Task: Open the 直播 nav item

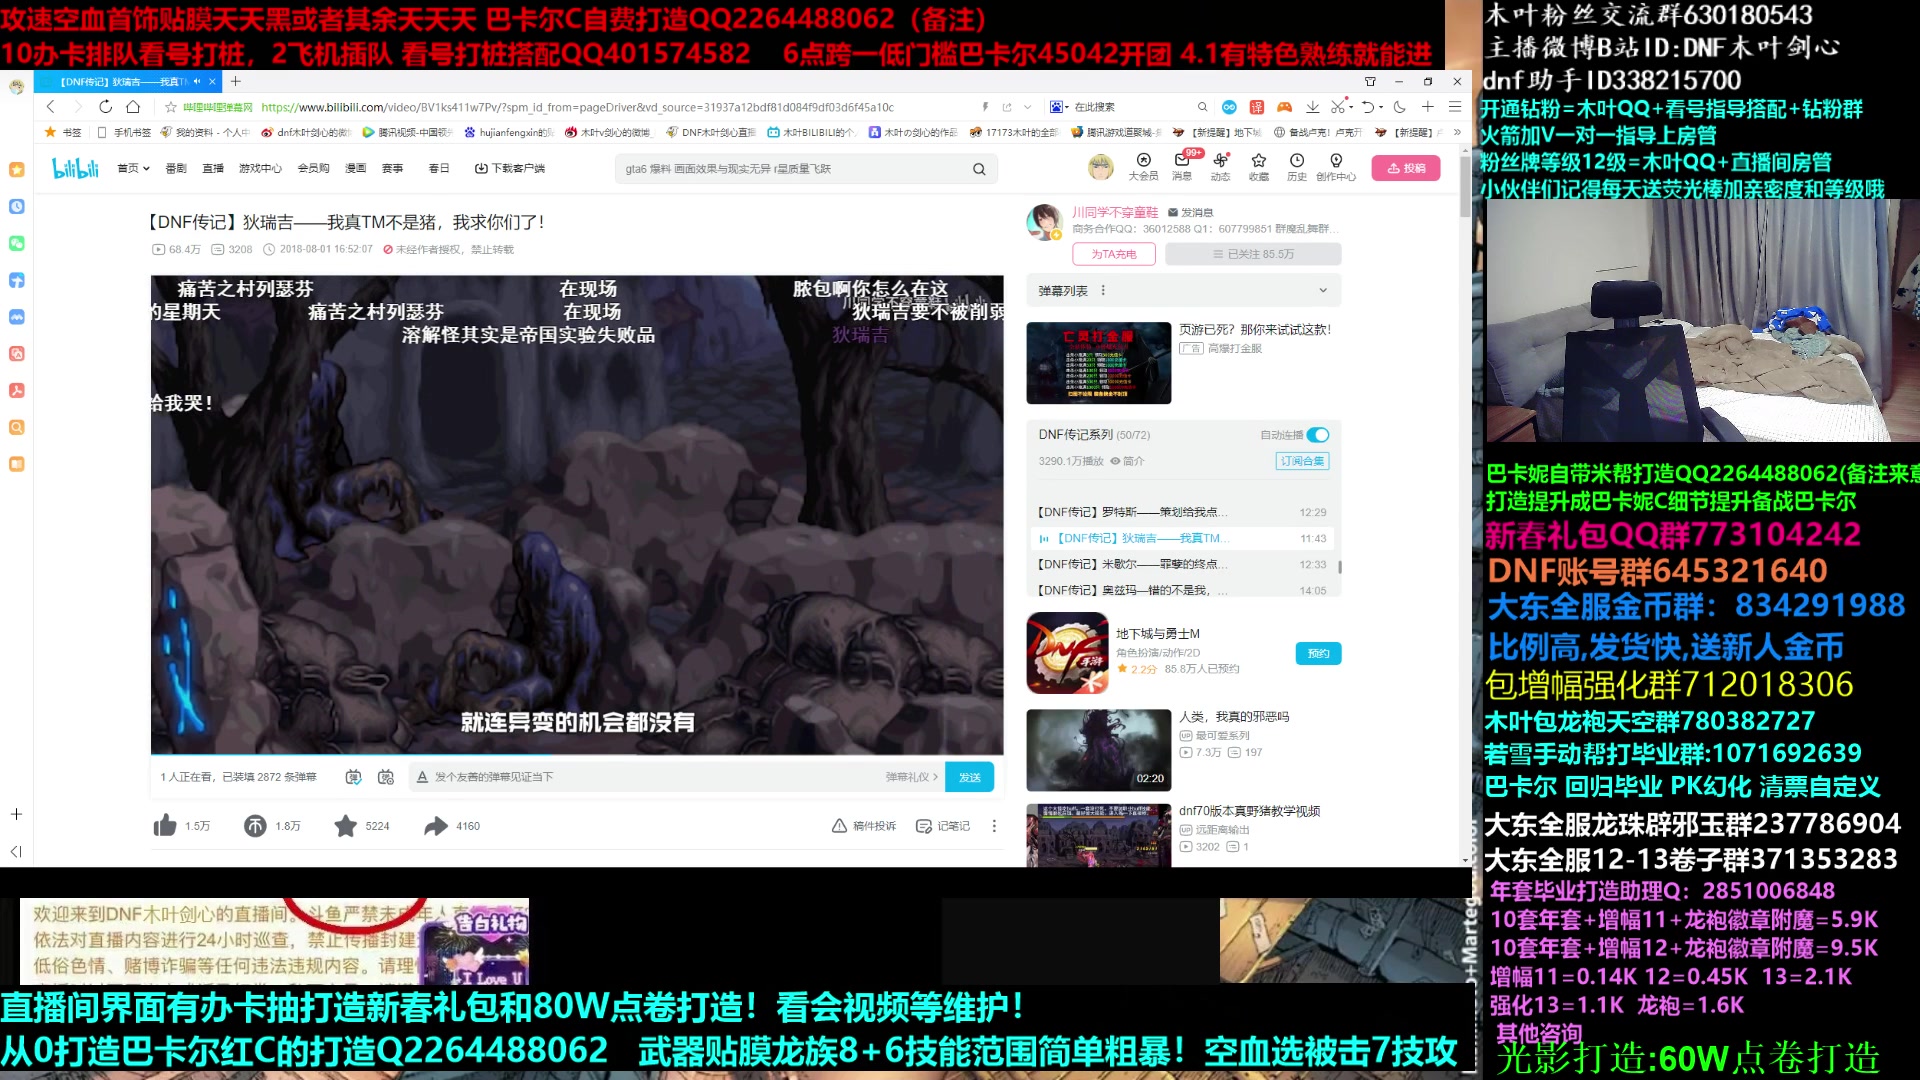Action: (x=213, y=168)
